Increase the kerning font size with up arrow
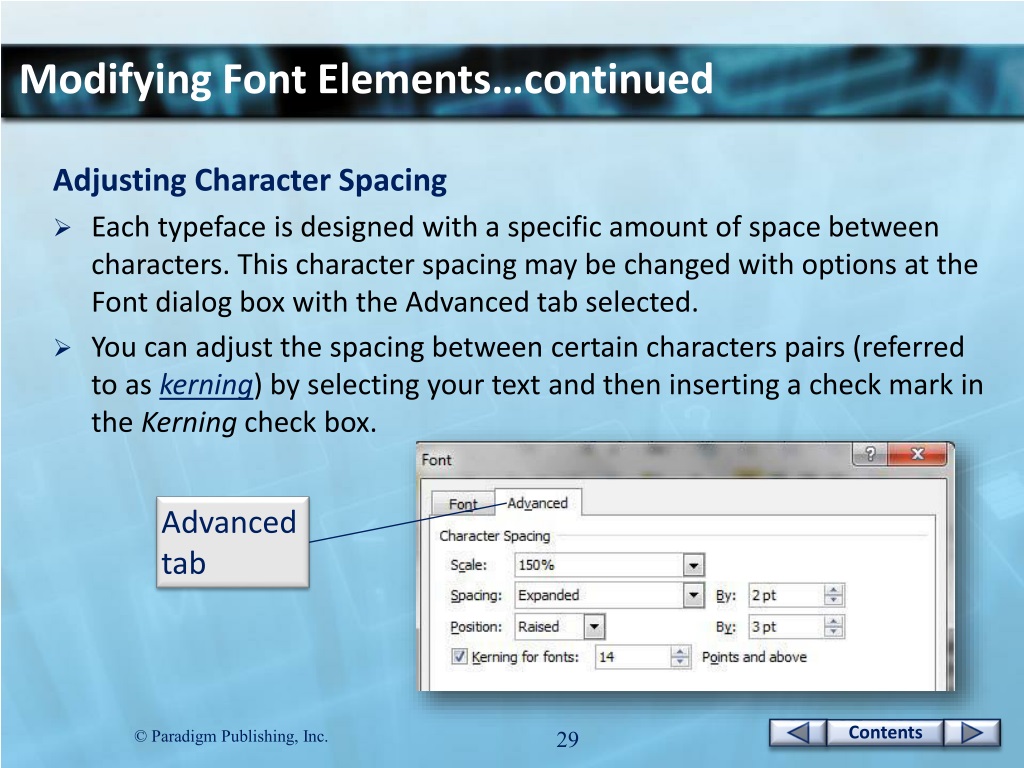 click(680, 652)
